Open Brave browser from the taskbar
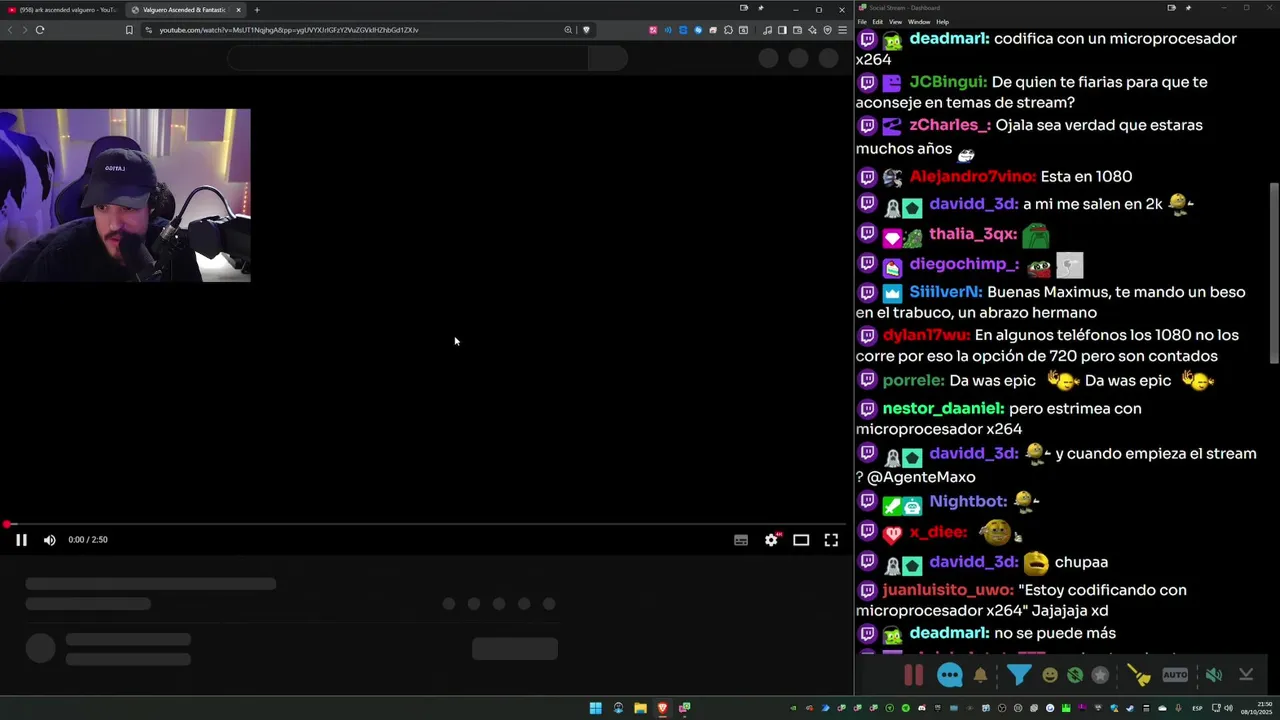 pyautogui.click(x=662, y=708)
